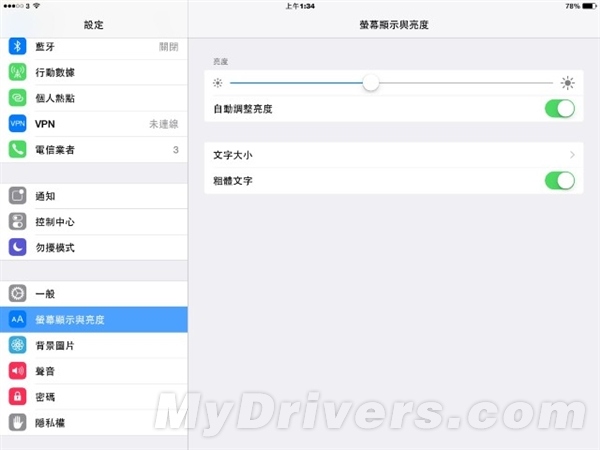Click the unfilled brightness track
The image size is (600, 450).
click(x=466, y=83)
